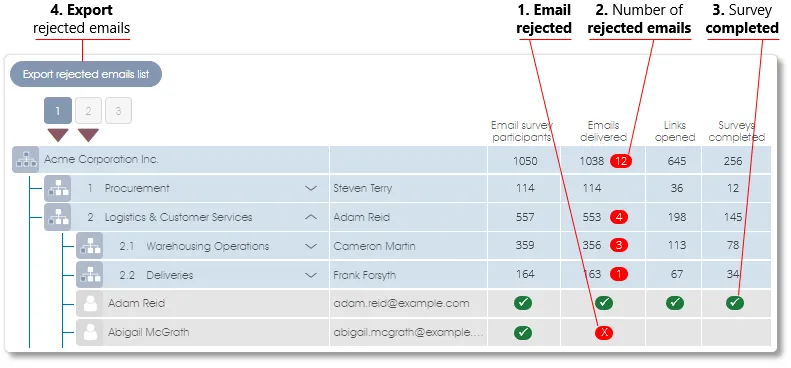Viewport: 791px width, 368px height.
Task: Click triangle marker under level 1
Action: coord(58,135)
